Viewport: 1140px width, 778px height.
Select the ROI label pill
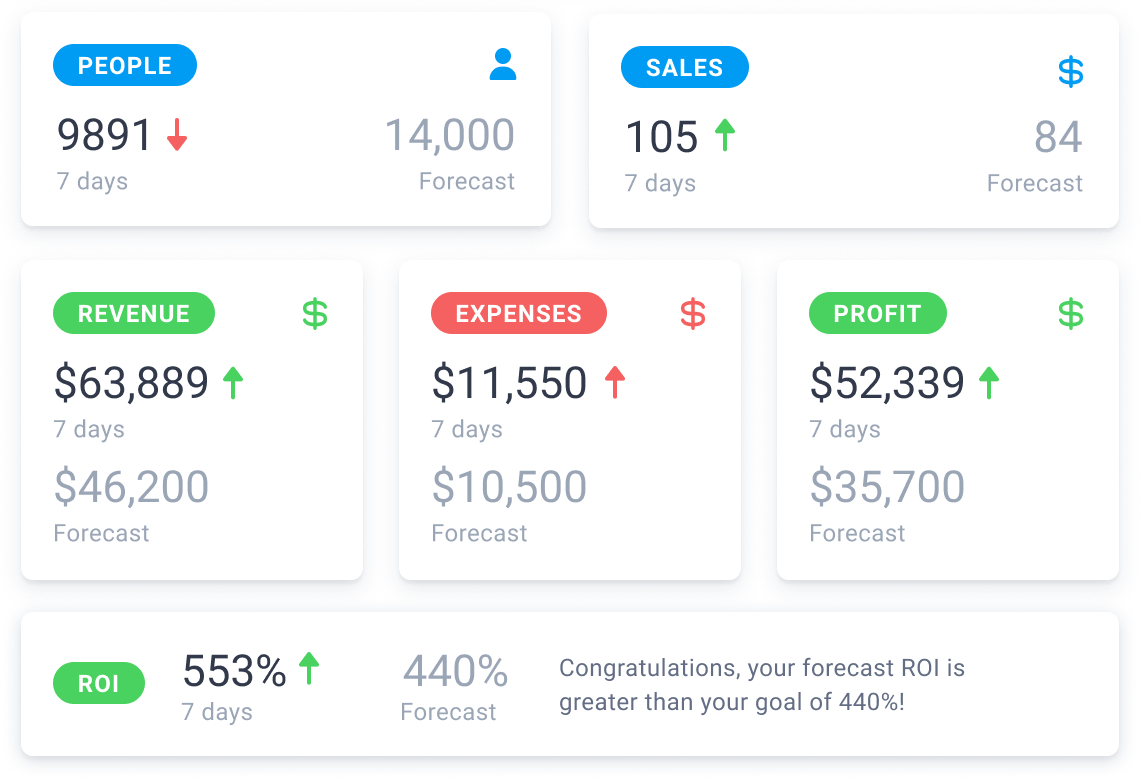coord(99,683)
